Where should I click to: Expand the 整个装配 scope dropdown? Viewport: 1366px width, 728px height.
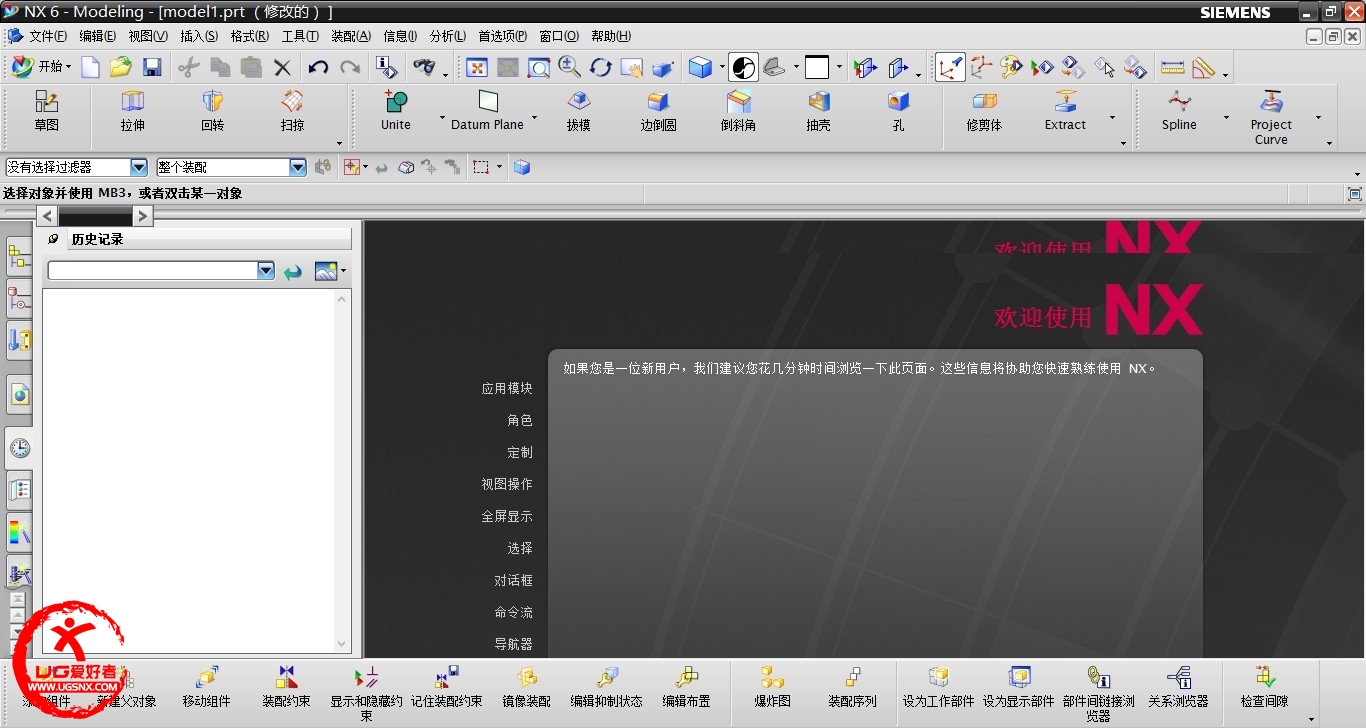click(x=297, y=168)
